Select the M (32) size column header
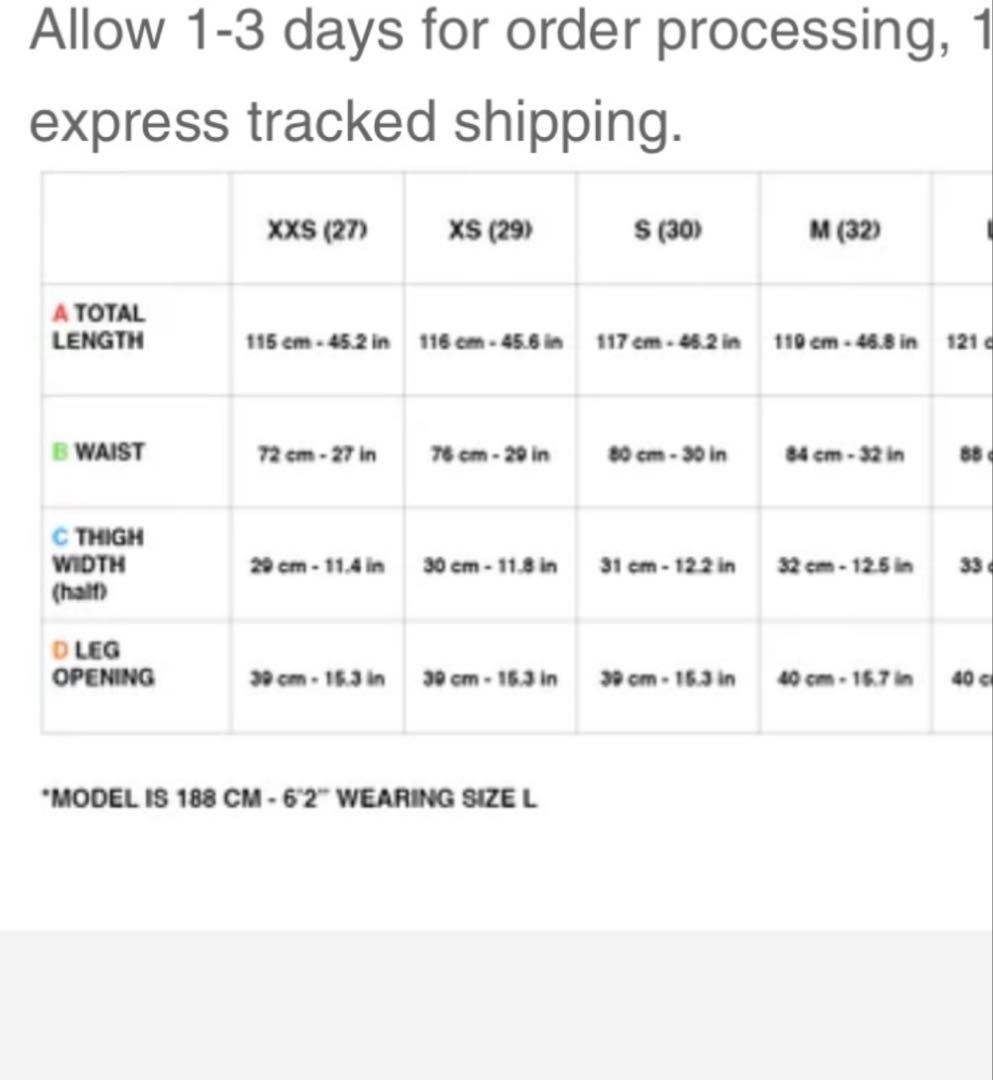Image resolution: width=993 pixels, height=1080 pixels. pos(845,231)
